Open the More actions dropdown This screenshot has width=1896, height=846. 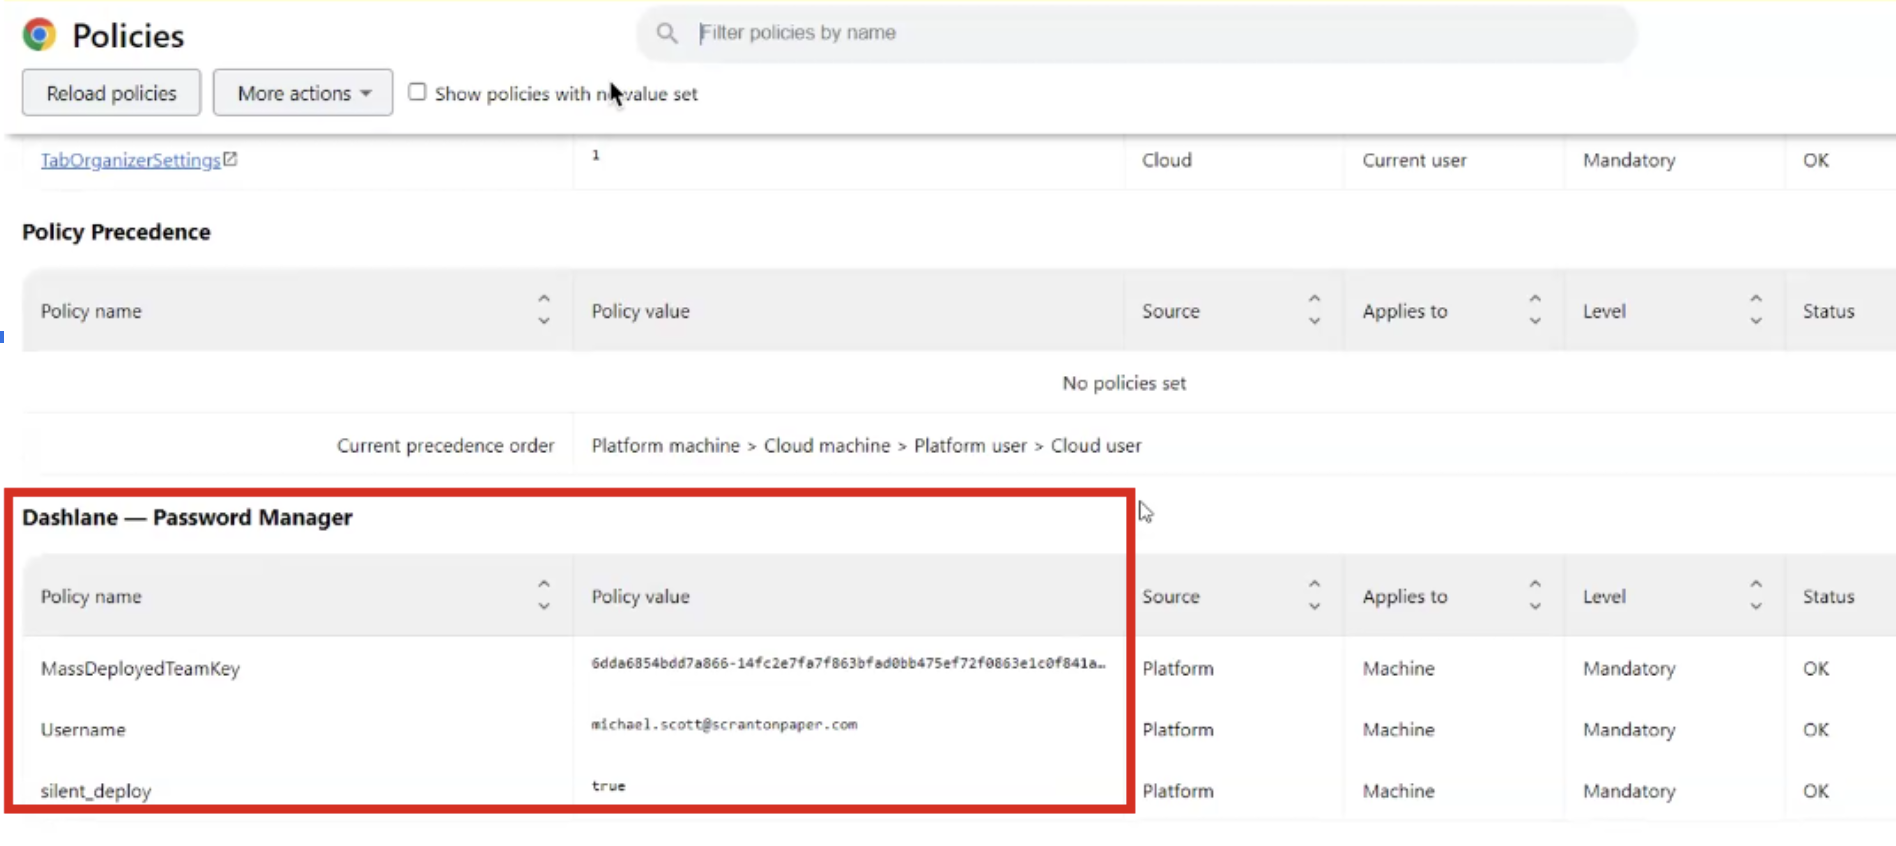pos(303,93)
